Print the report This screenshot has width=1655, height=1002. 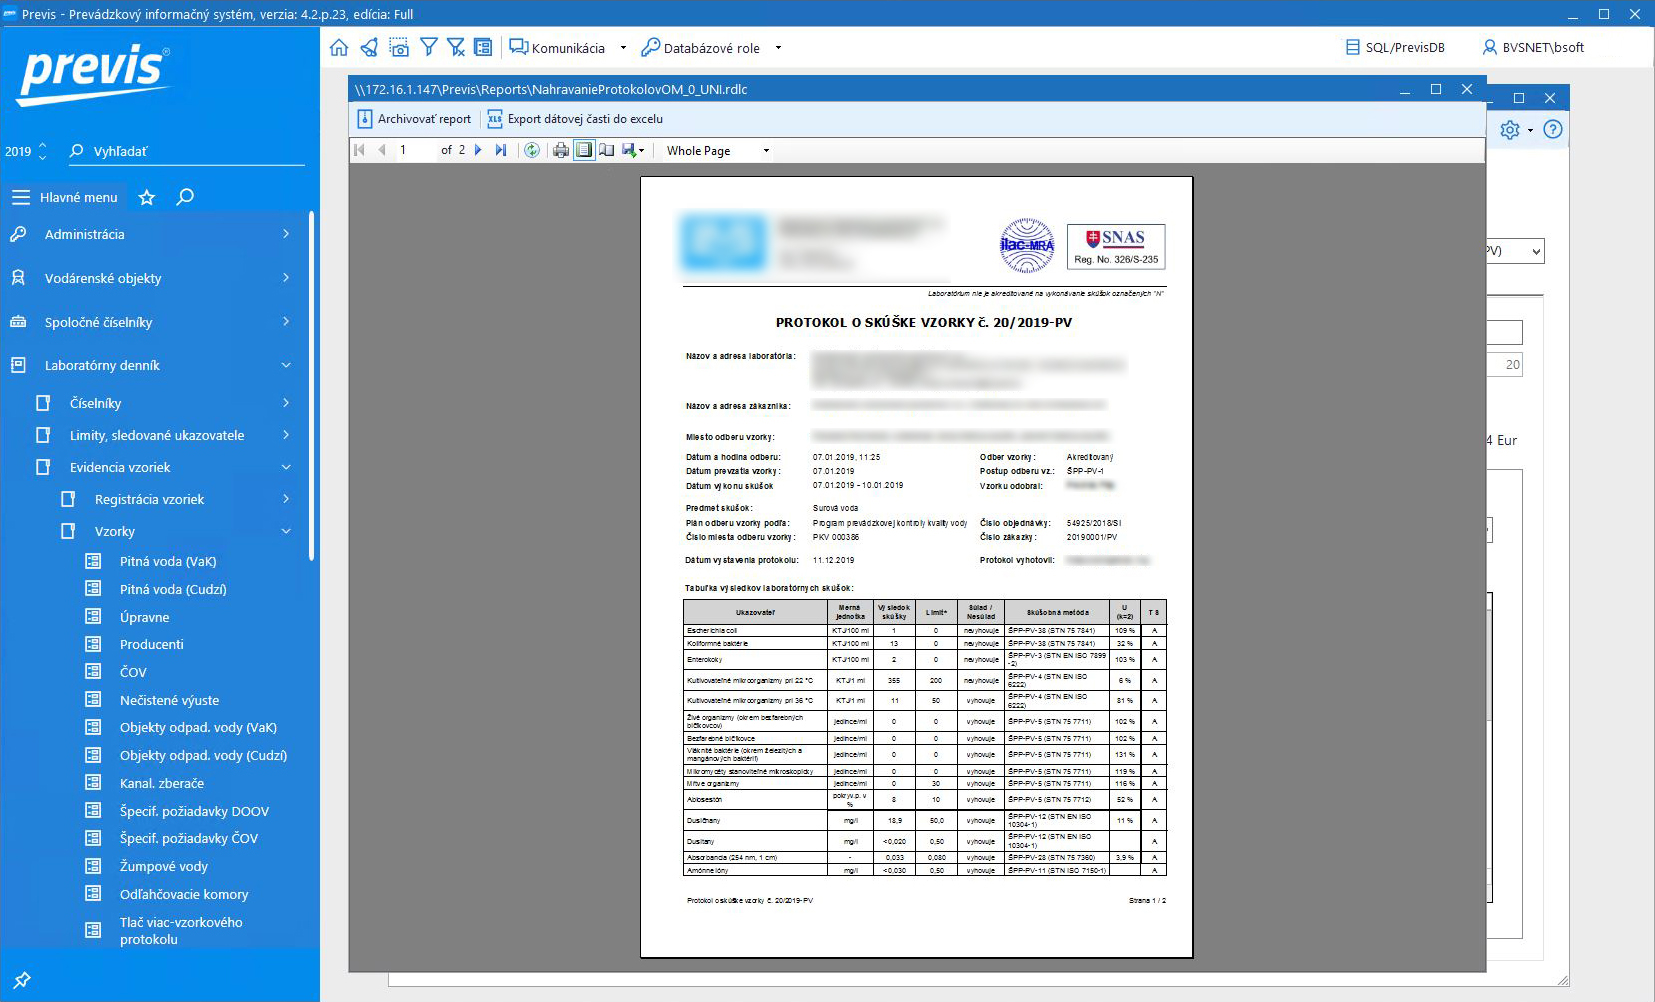tap(561, 150)
